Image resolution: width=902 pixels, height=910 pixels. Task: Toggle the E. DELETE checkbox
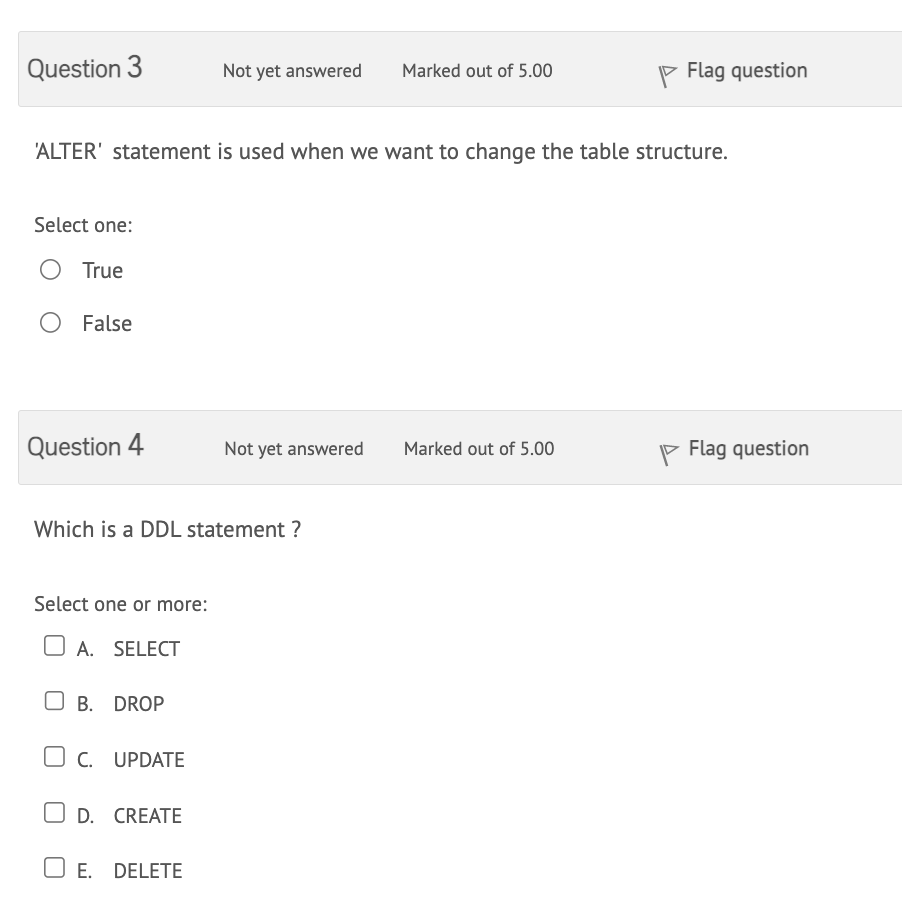tap(54, 869)
